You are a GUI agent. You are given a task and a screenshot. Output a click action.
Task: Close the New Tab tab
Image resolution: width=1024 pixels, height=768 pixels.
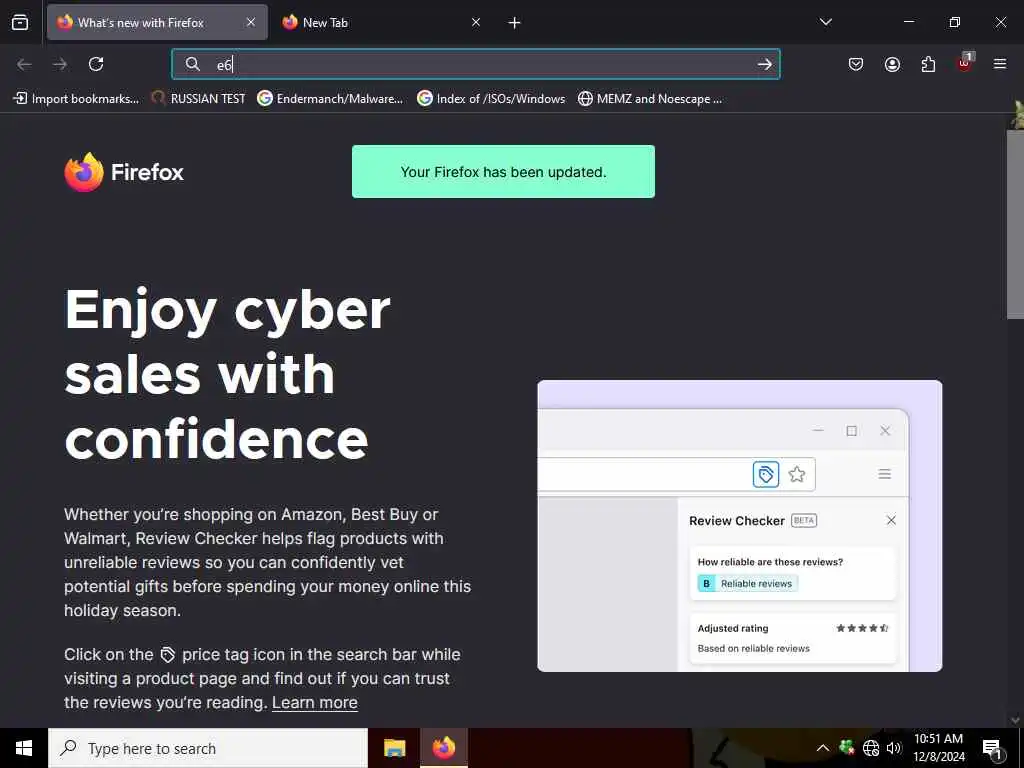click(476, 23)
